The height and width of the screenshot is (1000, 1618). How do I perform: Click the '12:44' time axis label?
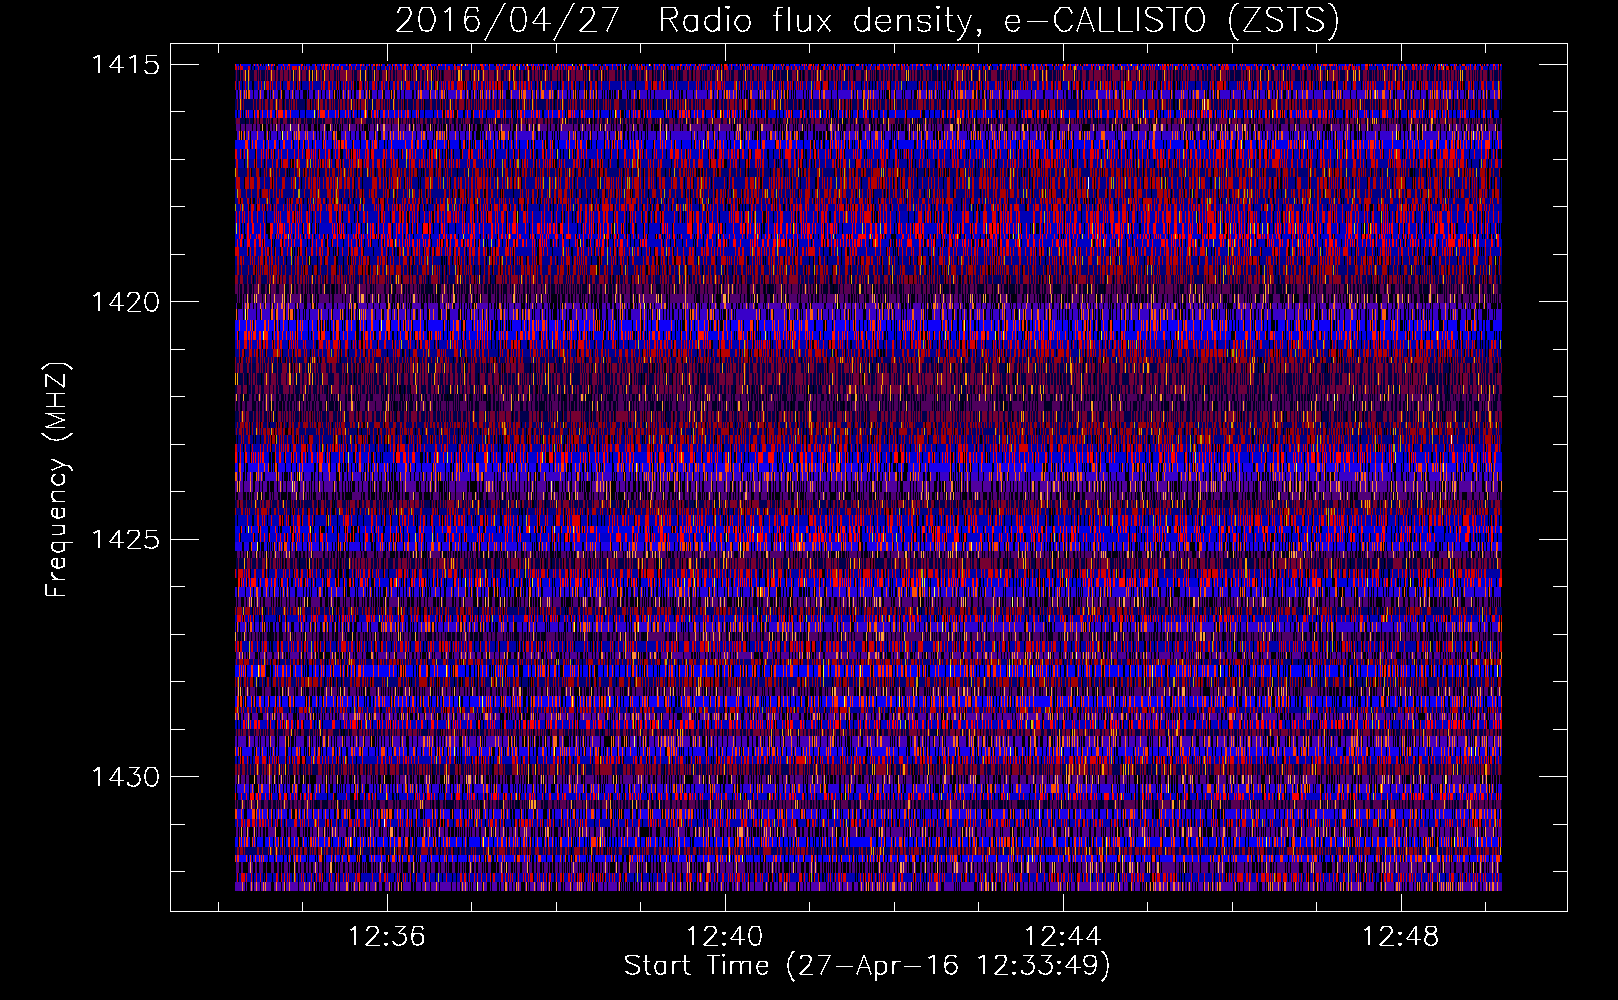point(1062,937)
